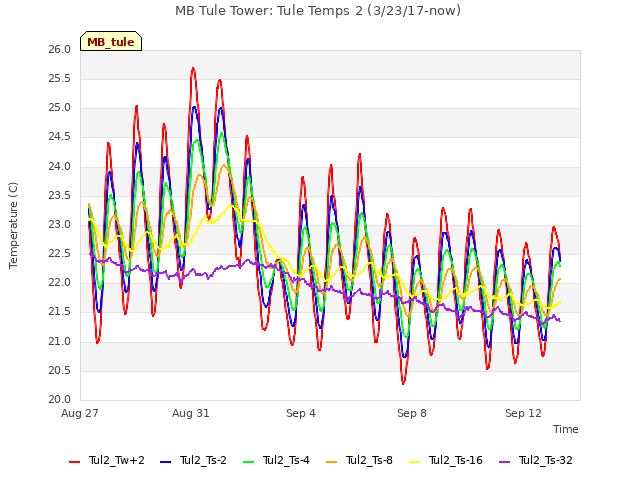Click the Aug 31 x-axis tick label
The image size is (640, 480).
click(191, 413)
